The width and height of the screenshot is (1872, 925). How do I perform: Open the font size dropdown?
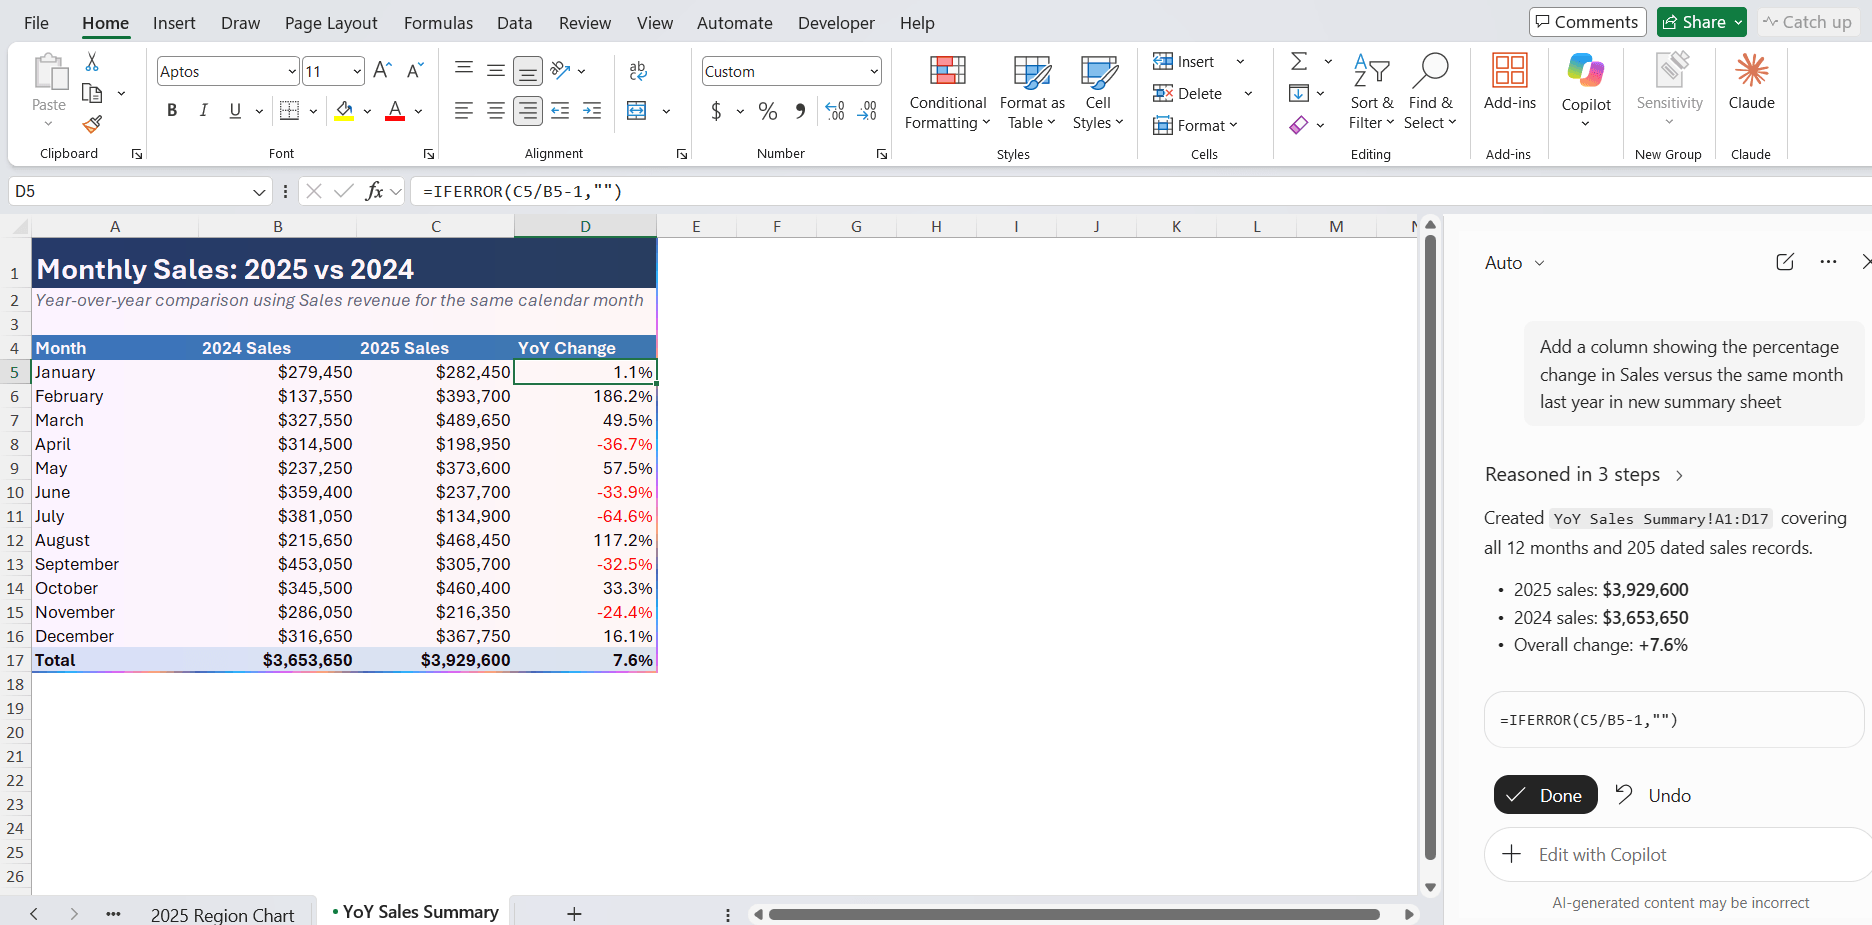coord(357,71)
